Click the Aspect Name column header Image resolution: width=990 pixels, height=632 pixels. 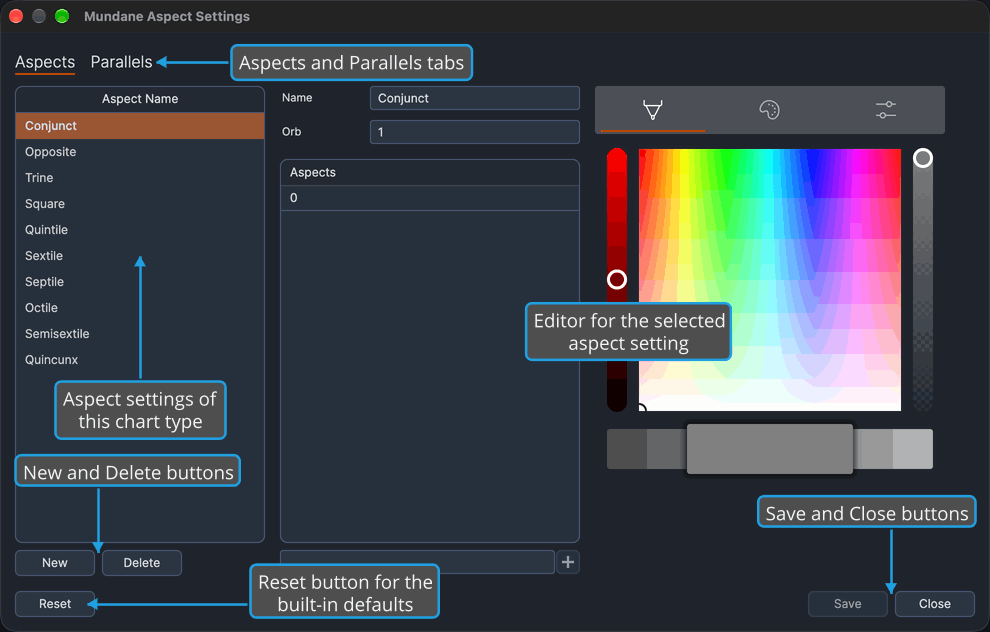click(x=140, y=99)
